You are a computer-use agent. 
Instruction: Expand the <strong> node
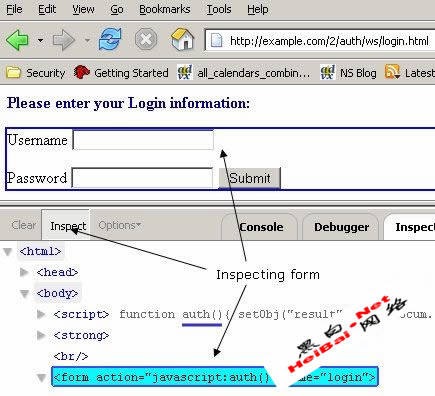(x=41, y=335)
